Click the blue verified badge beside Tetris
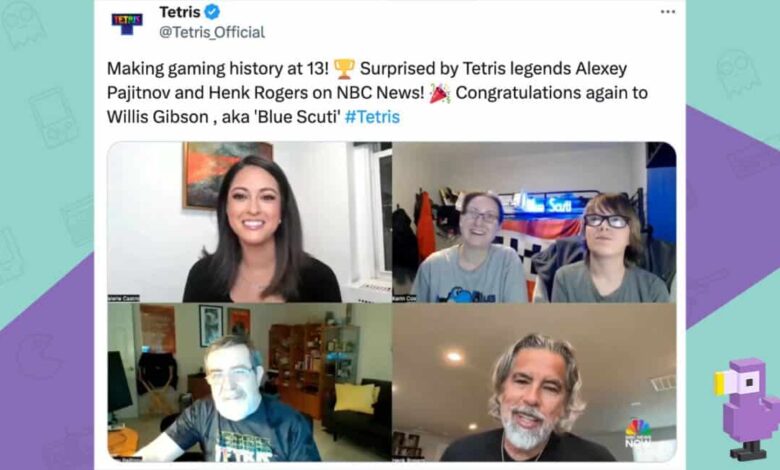 tap(212, 11)
